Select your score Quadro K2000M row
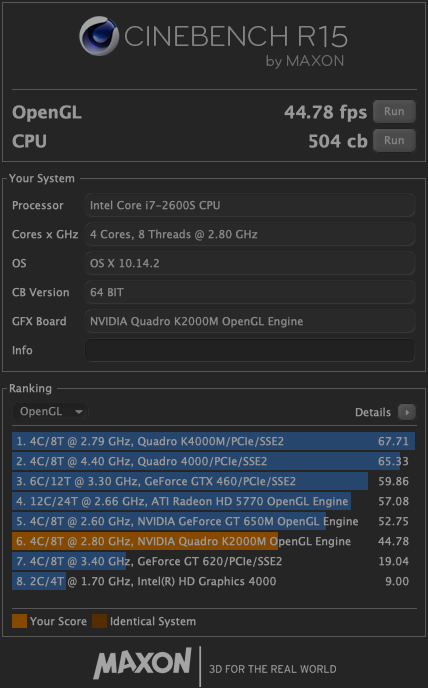Screen dimensions: 428x688 click(x=213, y=541)
